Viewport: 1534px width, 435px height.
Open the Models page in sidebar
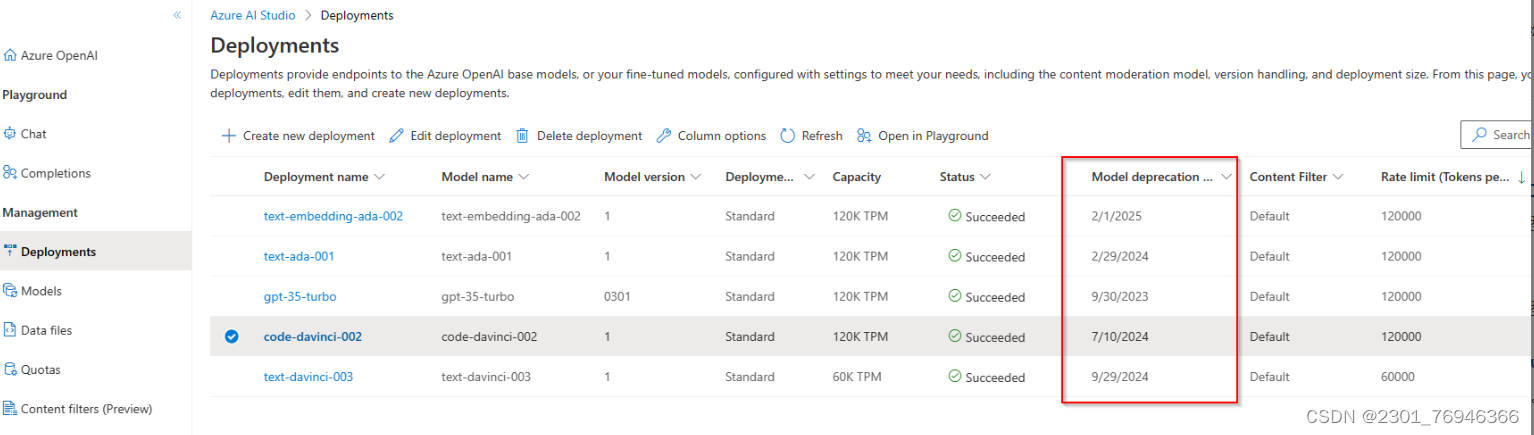pos(41,291)
